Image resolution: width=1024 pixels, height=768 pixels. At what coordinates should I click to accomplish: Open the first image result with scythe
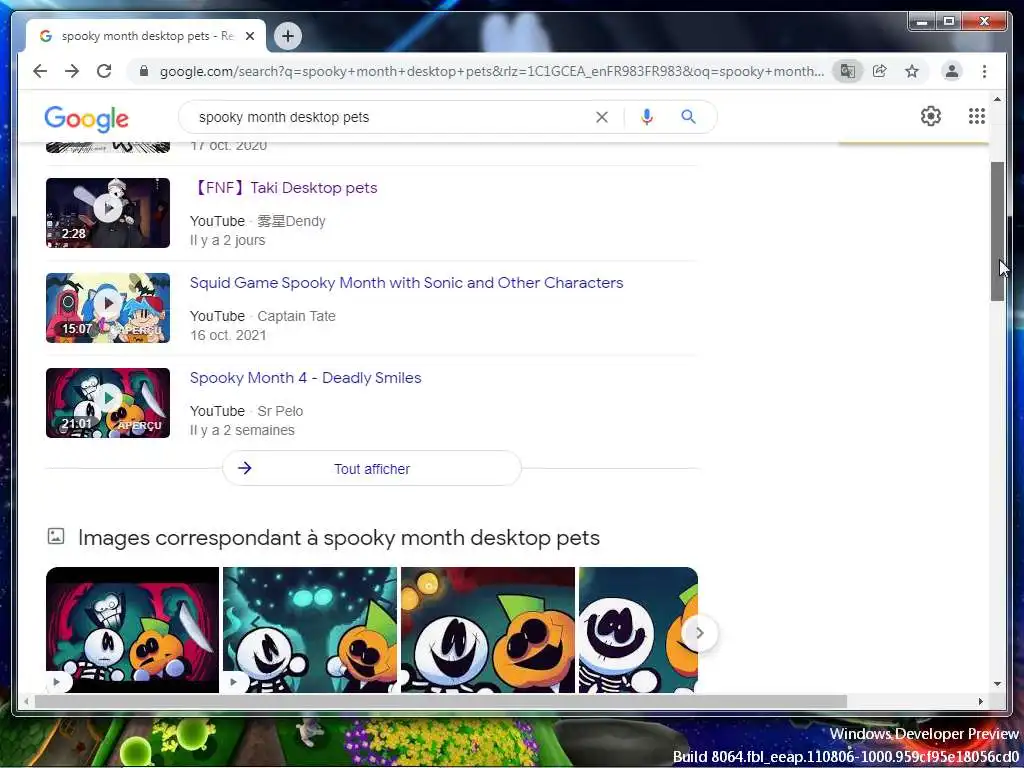(x=133, y=630)
